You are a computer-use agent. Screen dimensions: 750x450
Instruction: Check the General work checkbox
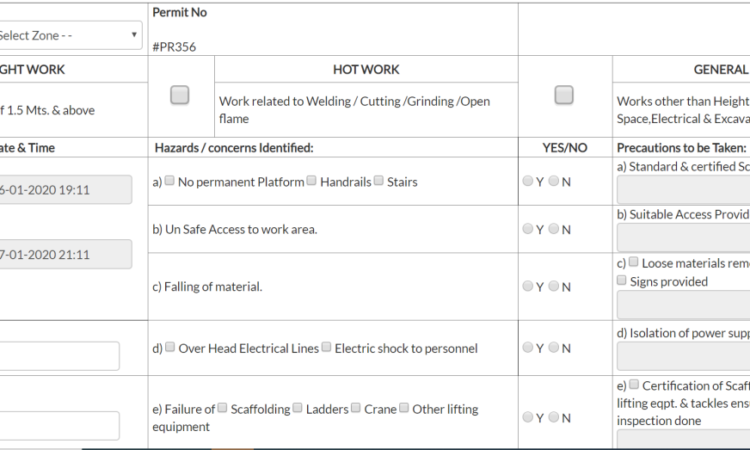tap(564, 95)
